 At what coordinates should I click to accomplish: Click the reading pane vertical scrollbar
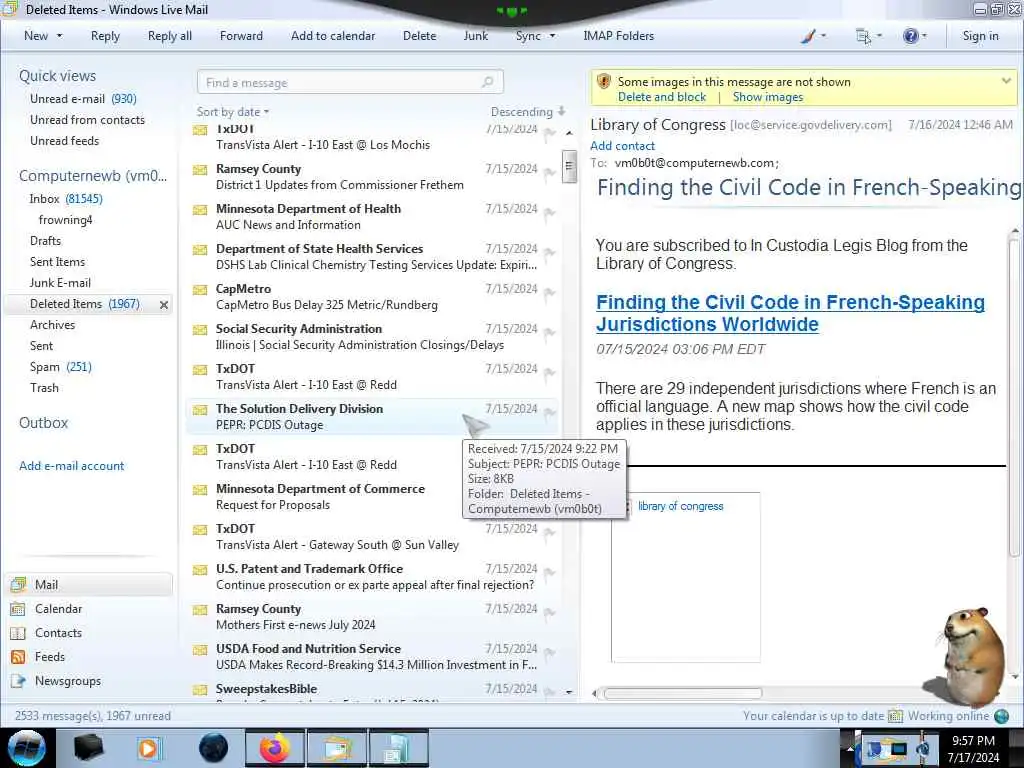[x=1014, y=398]
